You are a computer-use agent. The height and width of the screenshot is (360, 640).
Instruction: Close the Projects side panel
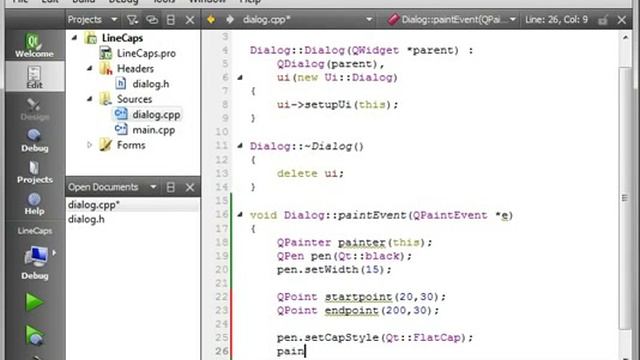tap(190, 20)
